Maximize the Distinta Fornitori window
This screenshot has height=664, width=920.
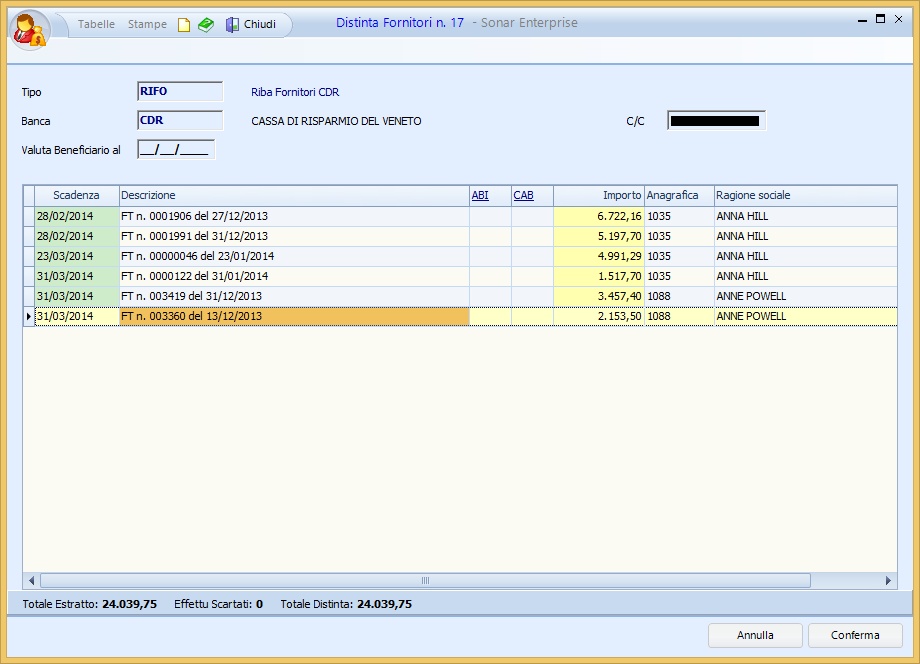tap(880, 19)
